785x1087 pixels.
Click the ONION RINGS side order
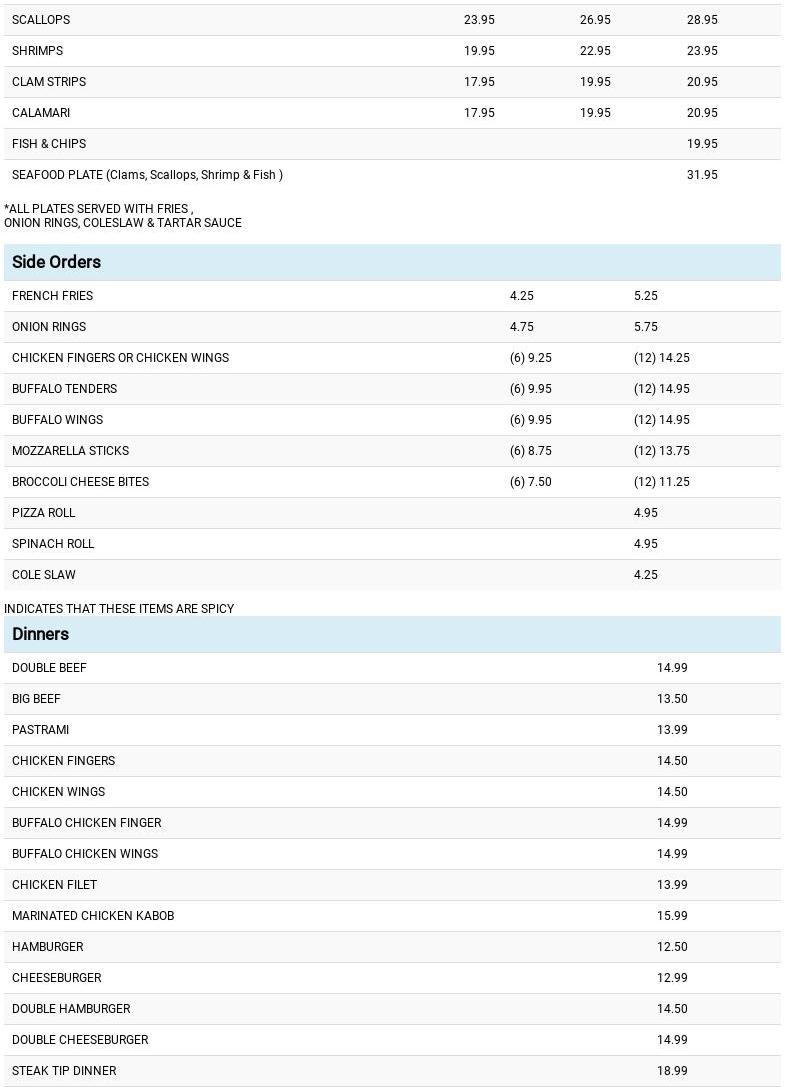coord(49,327)
